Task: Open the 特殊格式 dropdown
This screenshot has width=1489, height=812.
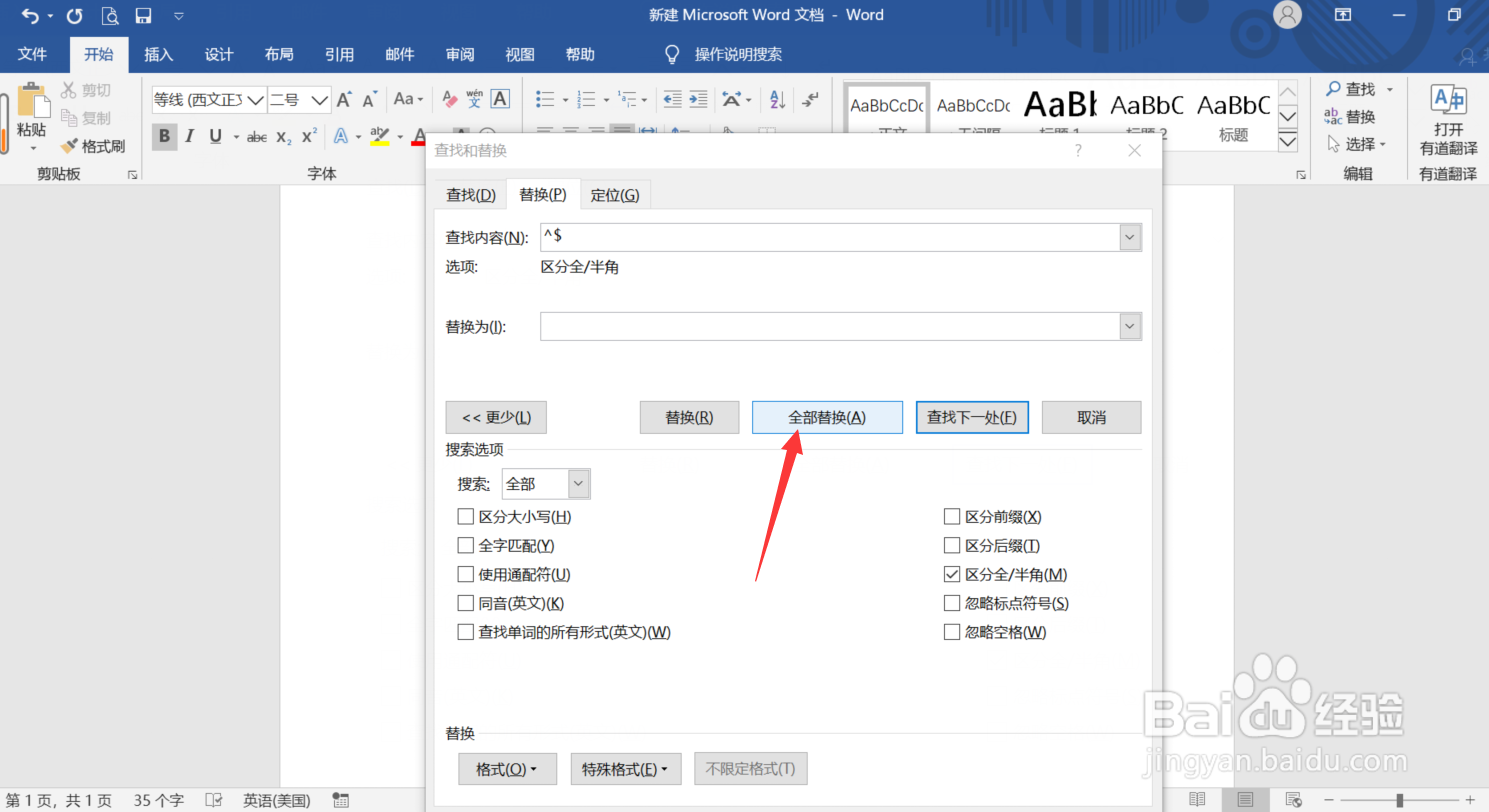Action: (626, 768)
